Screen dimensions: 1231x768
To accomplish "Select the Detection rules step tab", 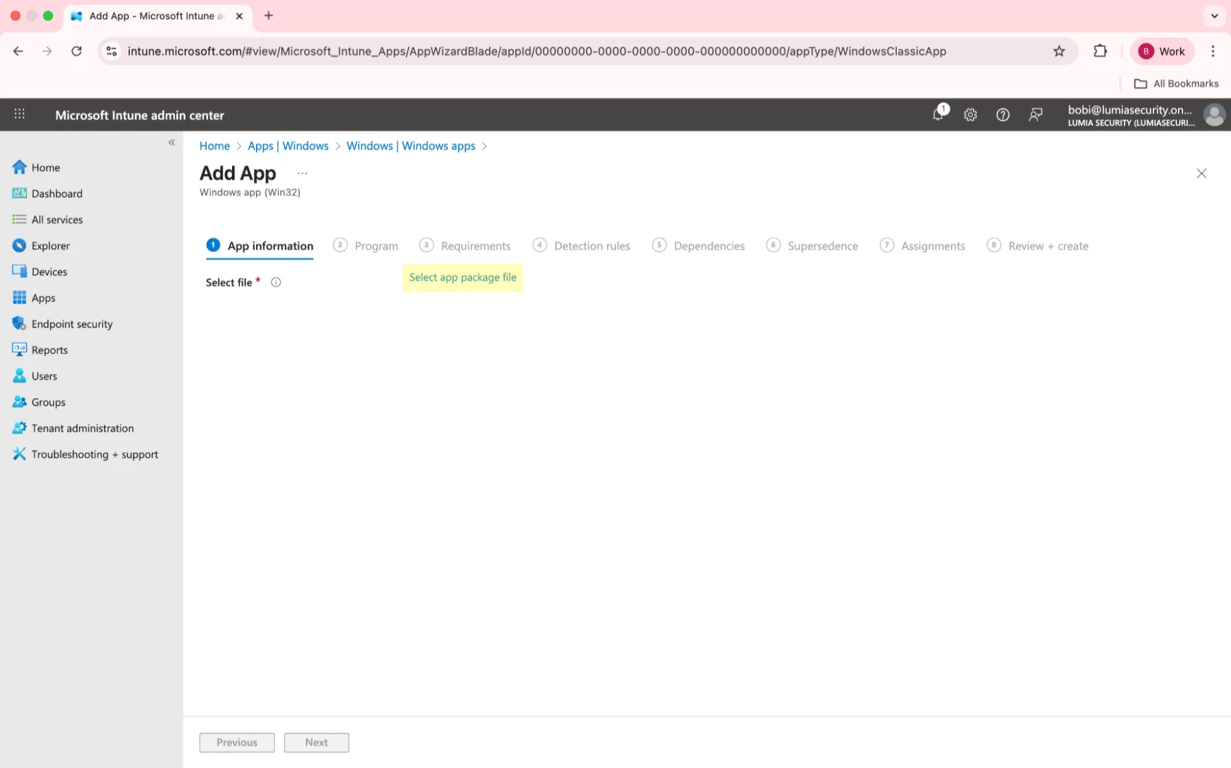I will tap(582, 245).
